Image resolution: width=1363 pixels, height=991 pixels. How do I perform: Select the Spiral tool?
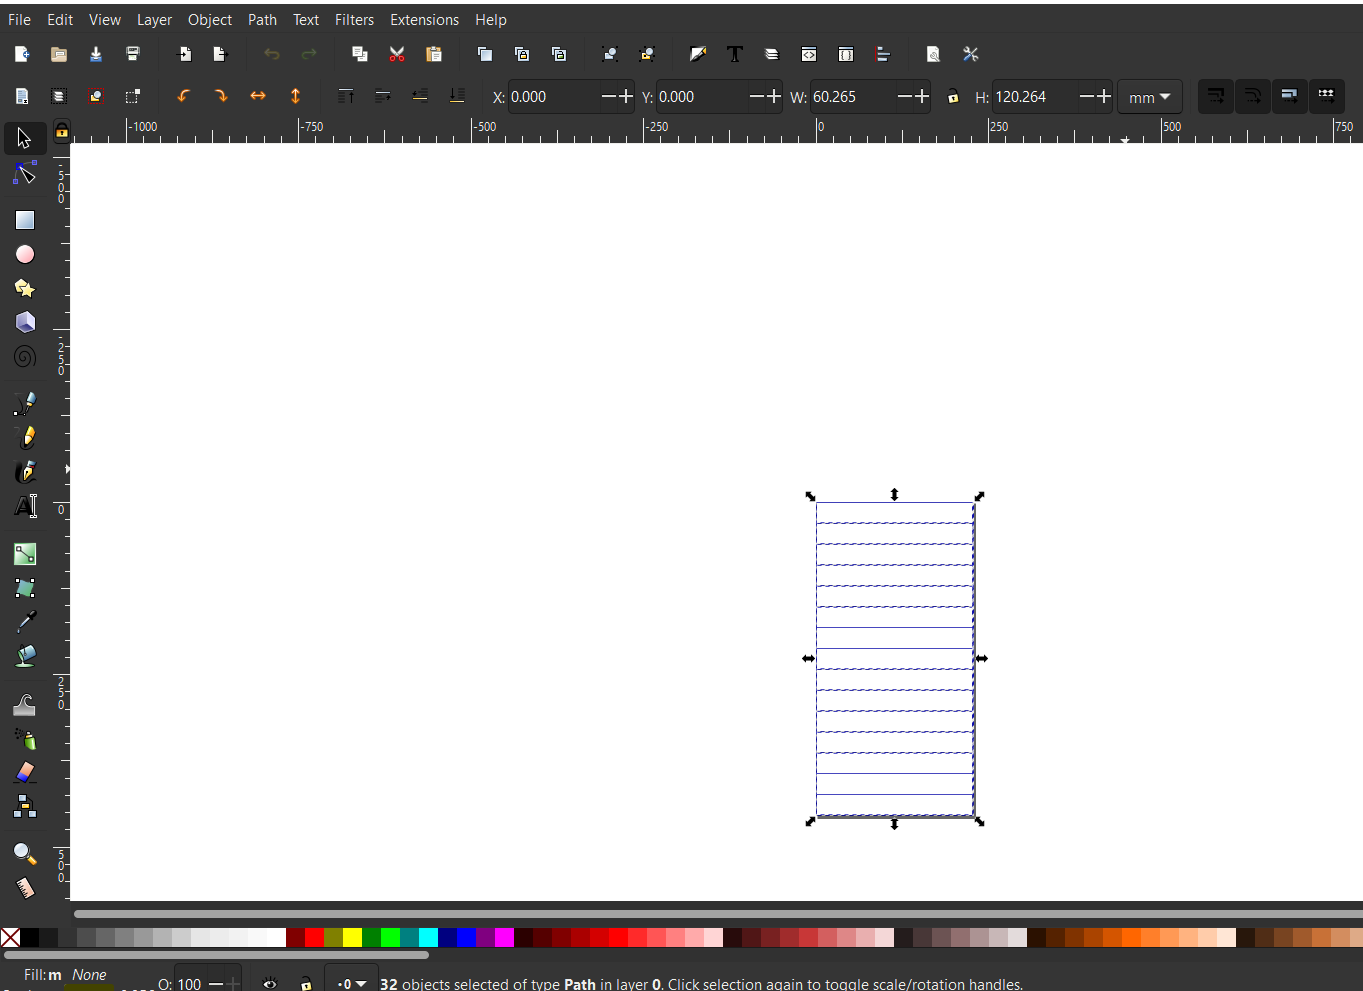pyautogui.click(x=25, y=357)
